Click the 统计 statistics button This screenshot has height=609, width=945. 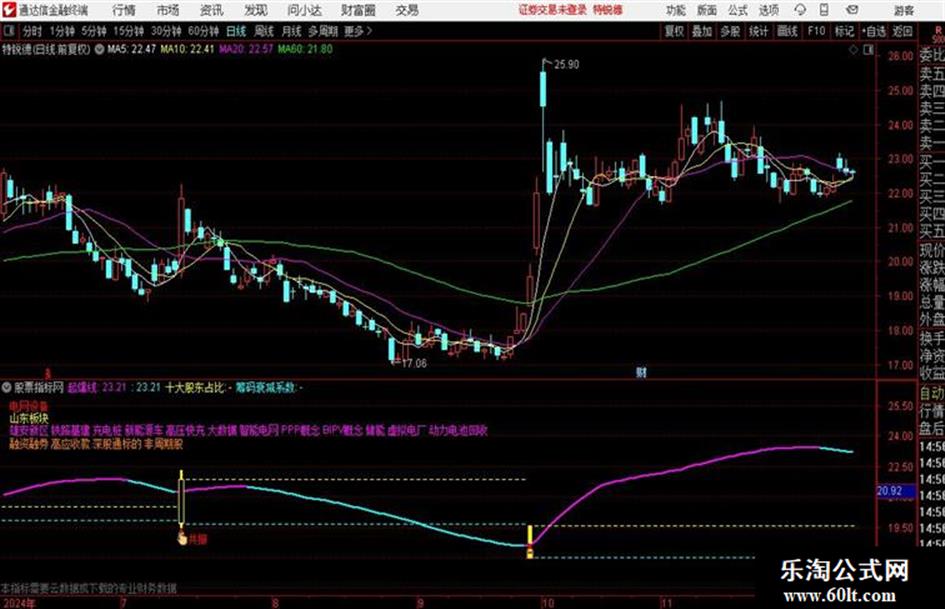(758, 31)
